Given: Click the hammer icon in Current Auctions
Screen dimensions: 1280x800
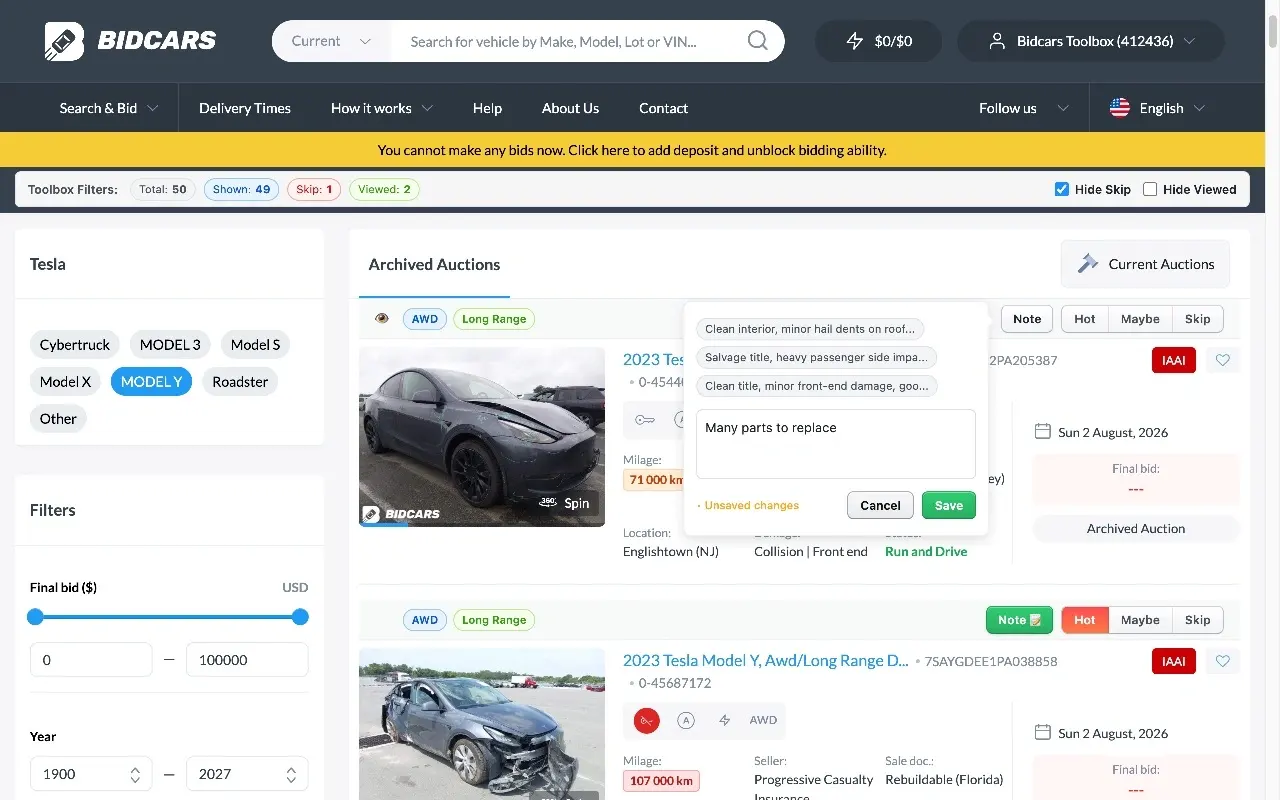Looking at the screenshot, I should pos(1088,264).
